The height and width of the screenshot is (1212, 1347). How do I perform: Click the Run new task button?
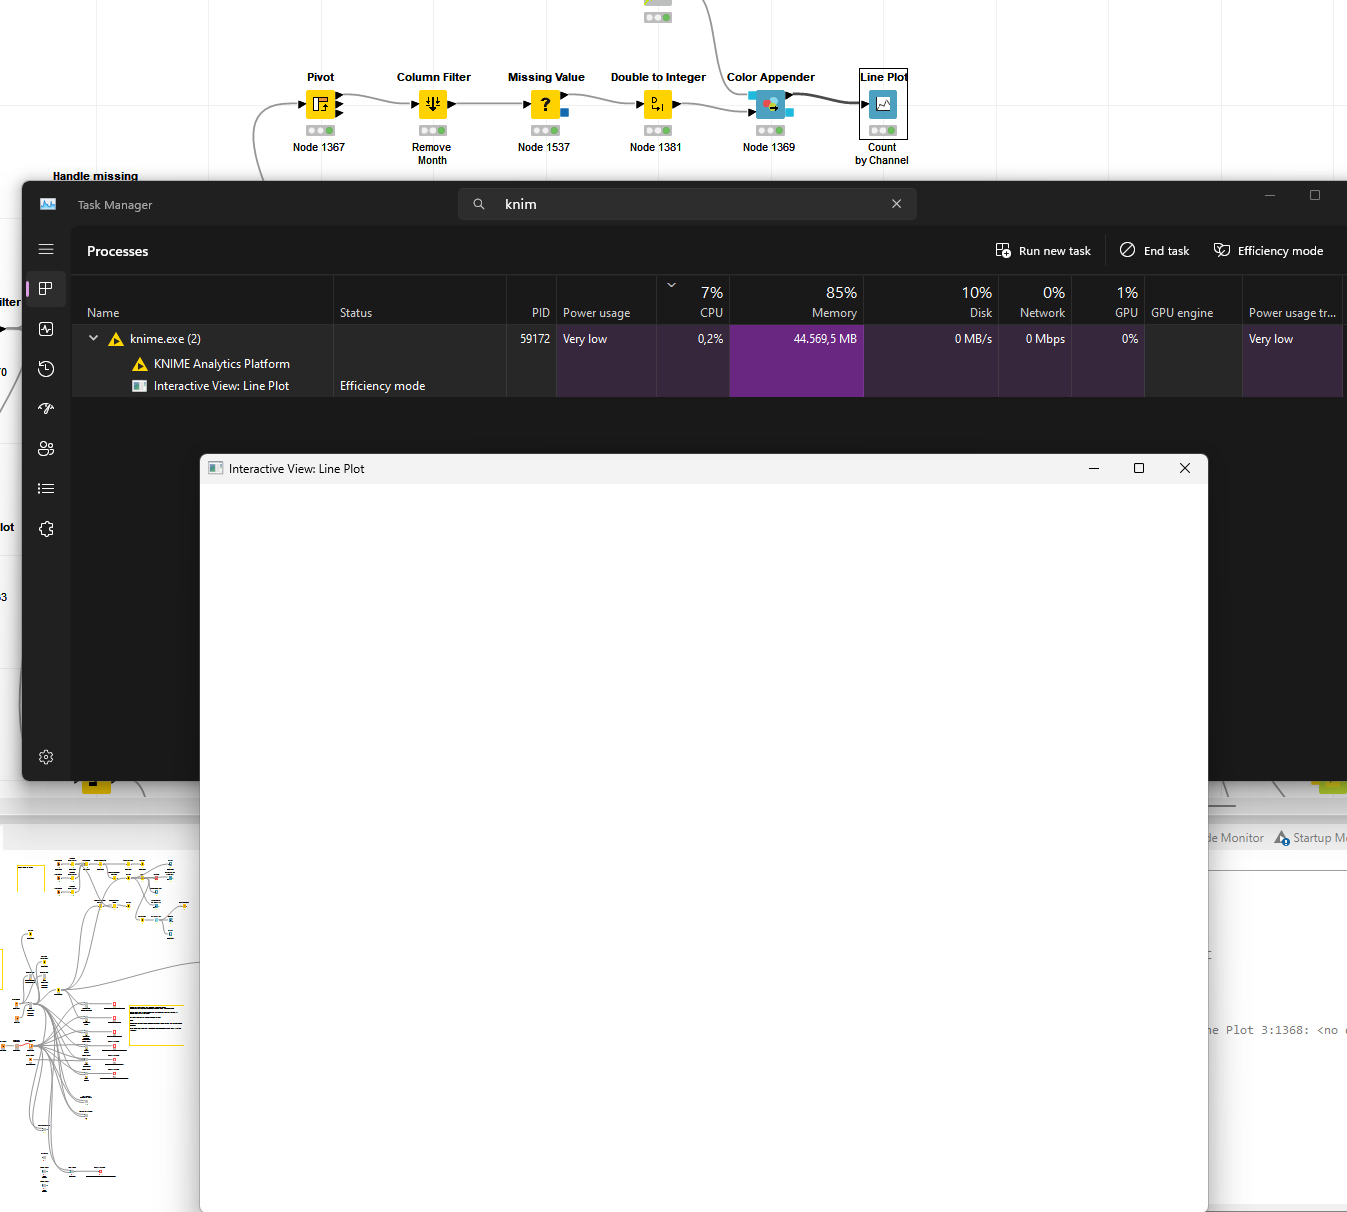1043,250
